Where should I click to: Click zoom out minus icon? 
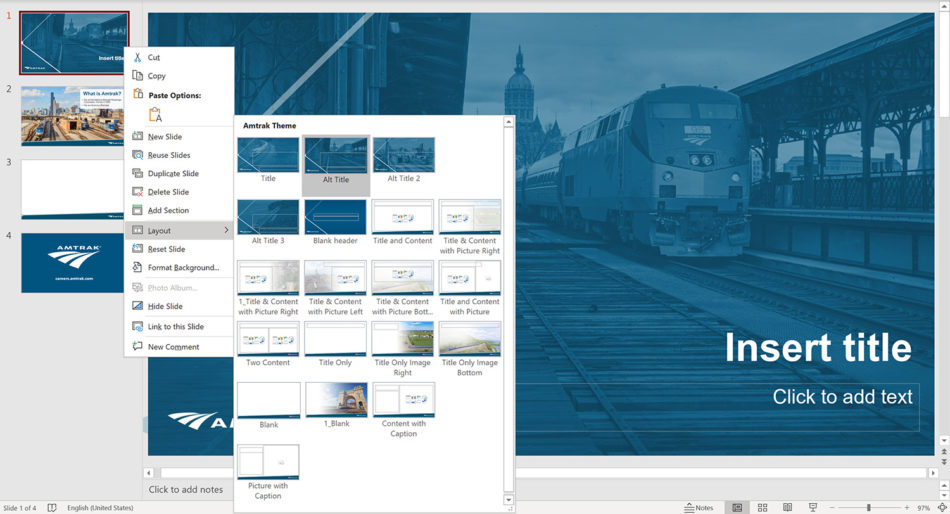click(x=832, y=507)
